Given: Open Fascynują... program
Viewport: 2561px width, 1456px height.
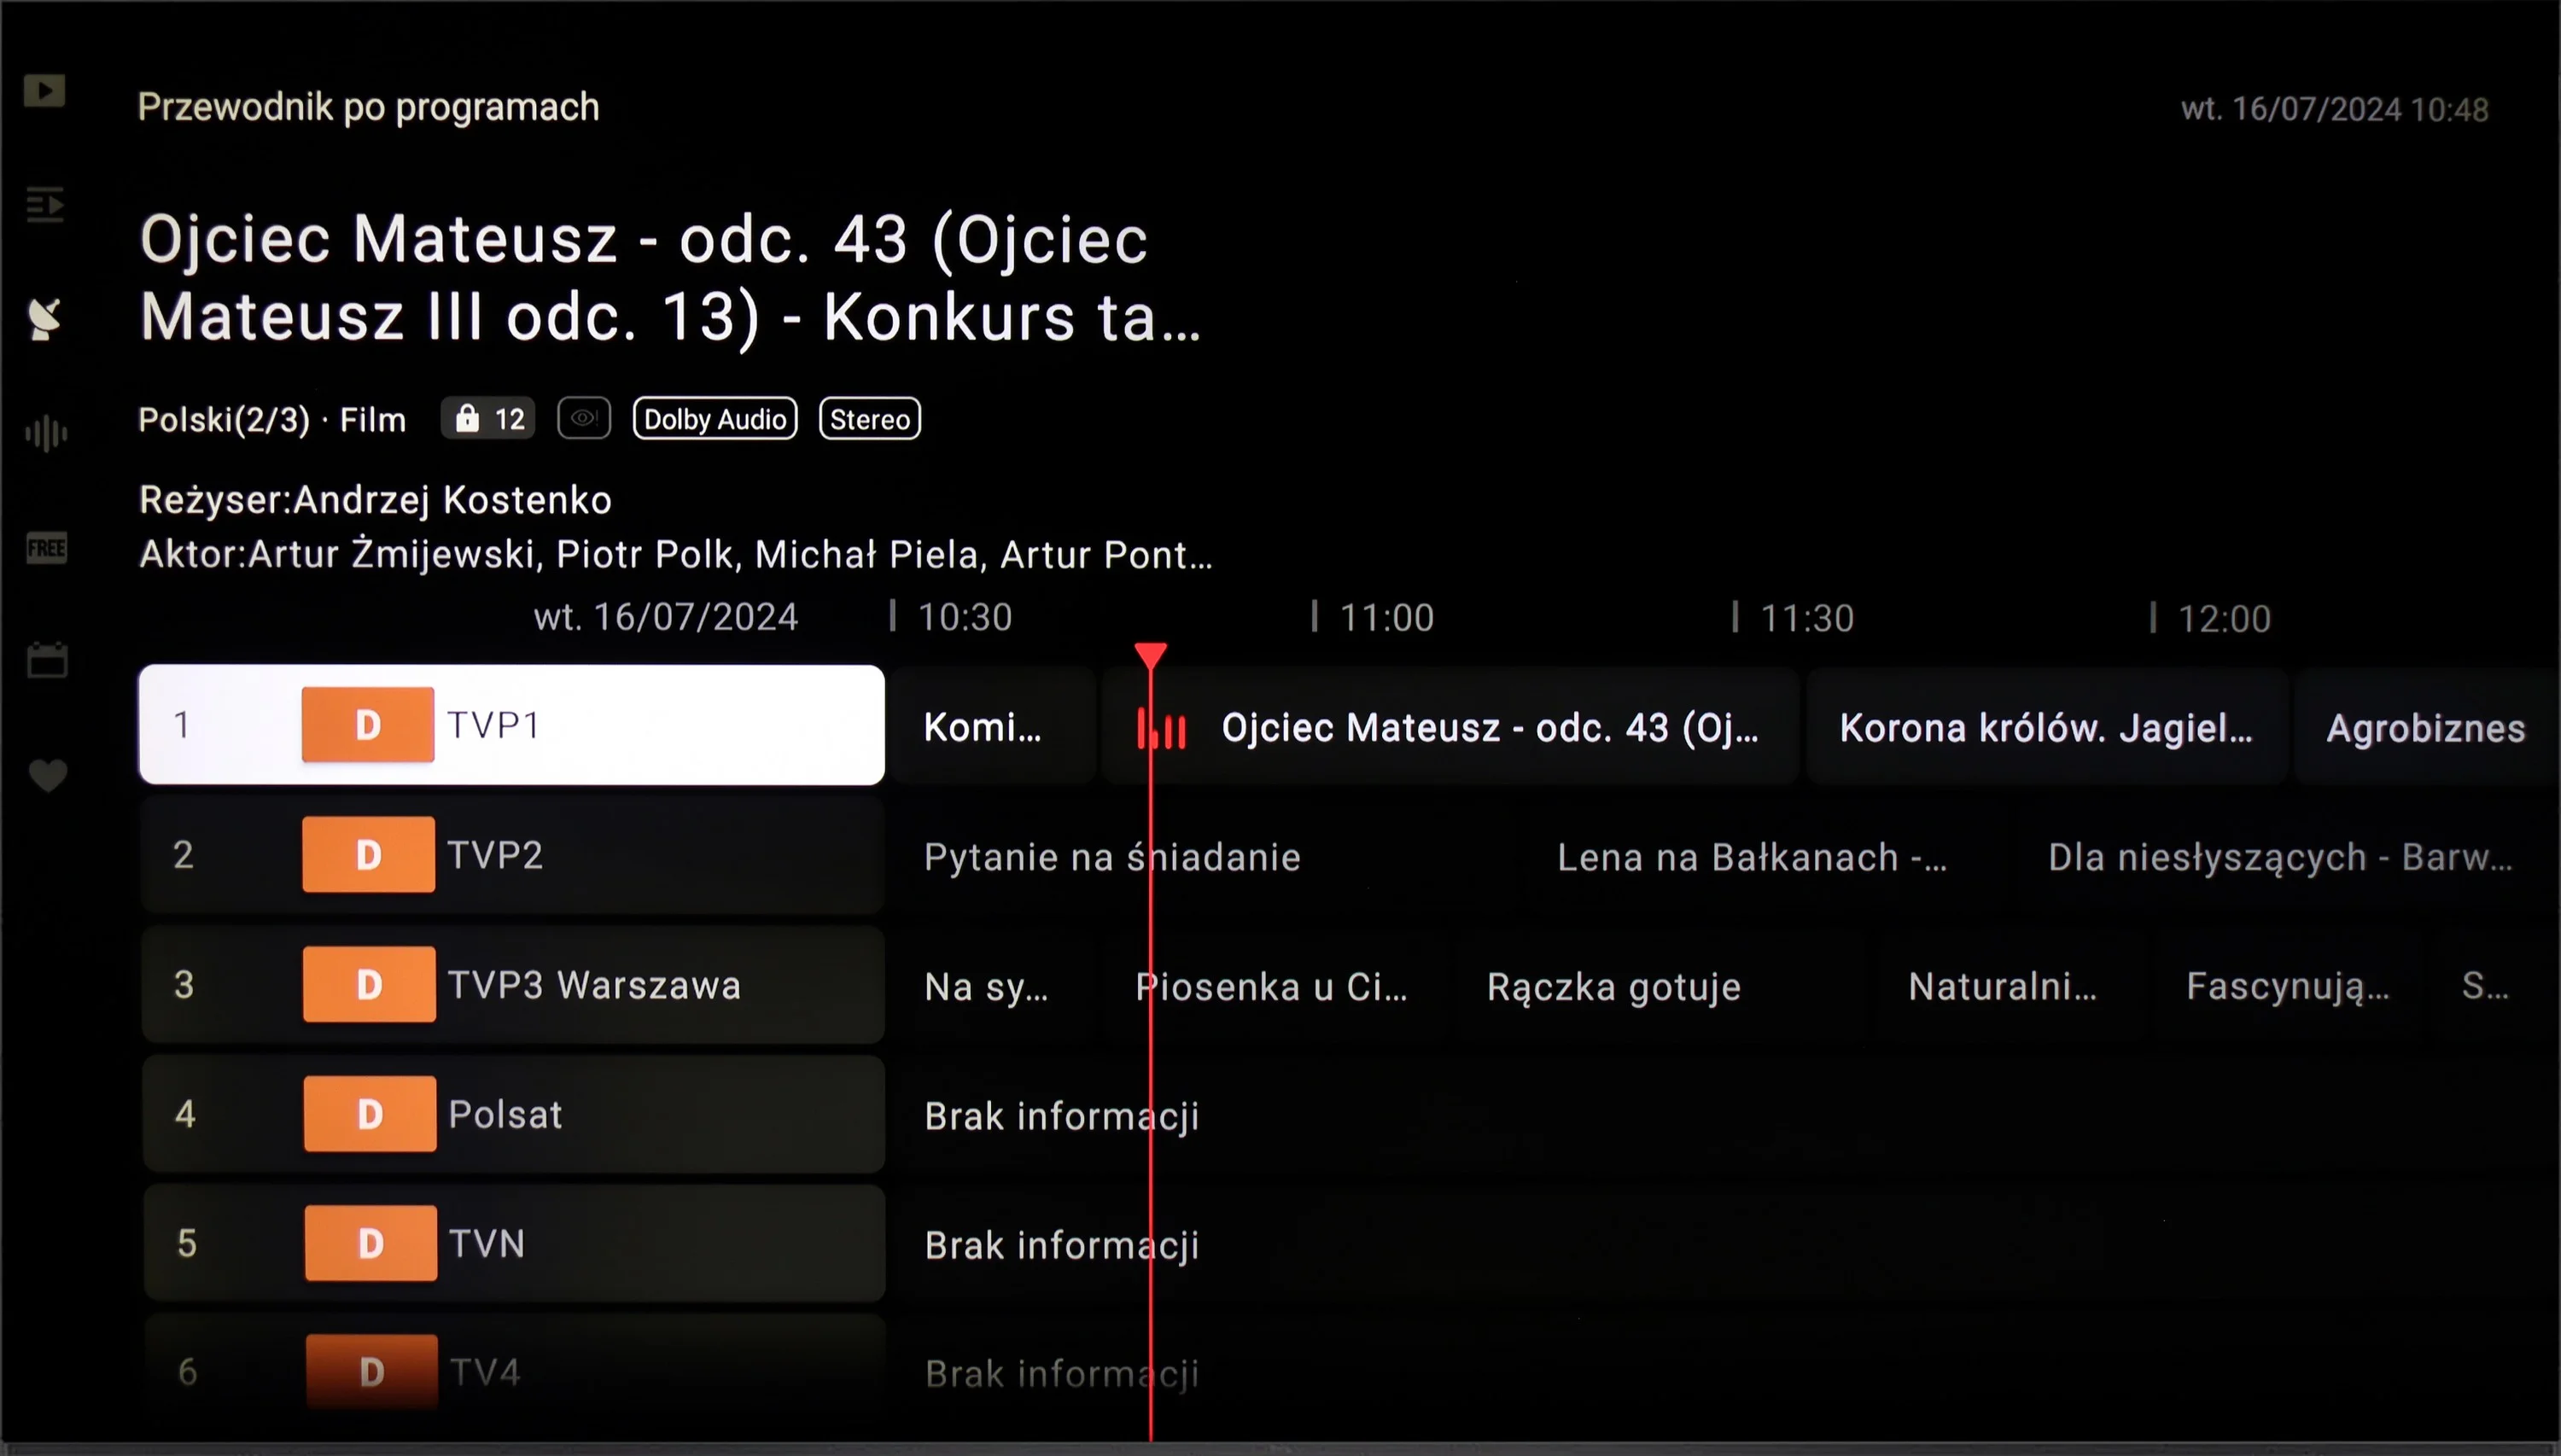Looking at the screenshot, I should [2288, 987].
